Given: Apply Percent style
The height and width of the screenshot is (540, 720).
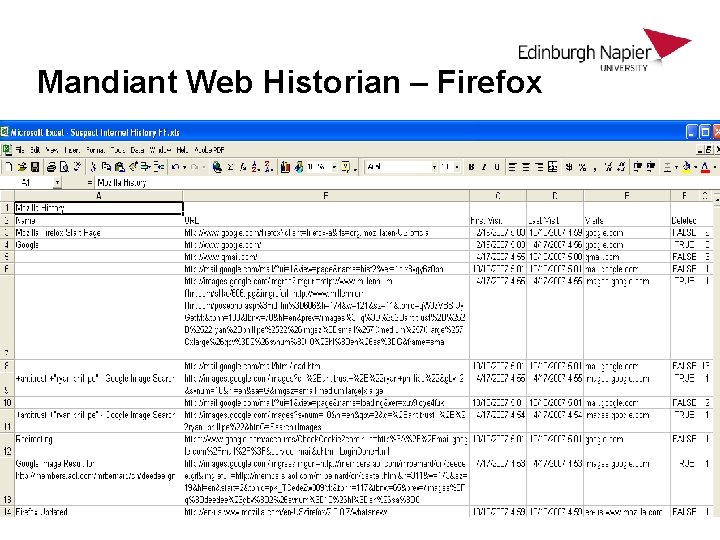Looking at the screenshot, I should [x=582, y=167].
